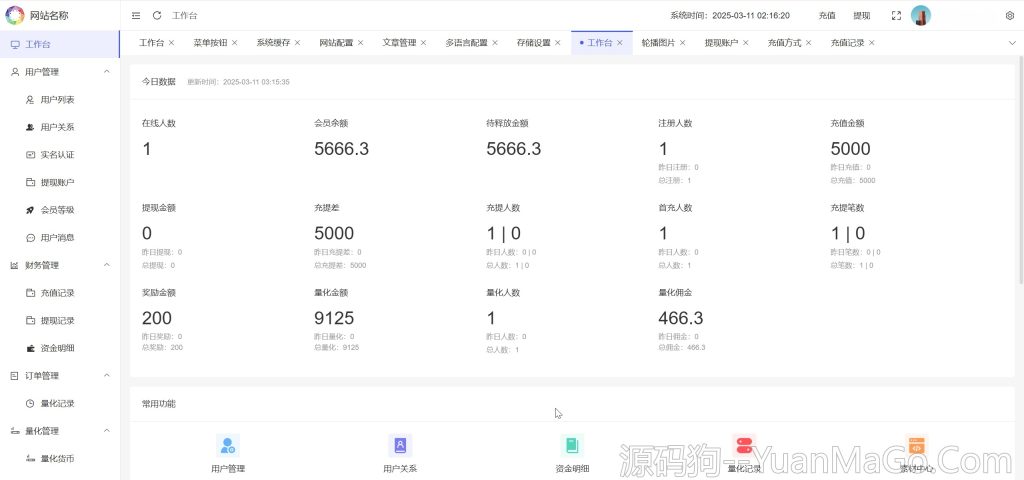Open 会员等级 in sidebar
The image size is (1024, 480).
tap(60, 210)
